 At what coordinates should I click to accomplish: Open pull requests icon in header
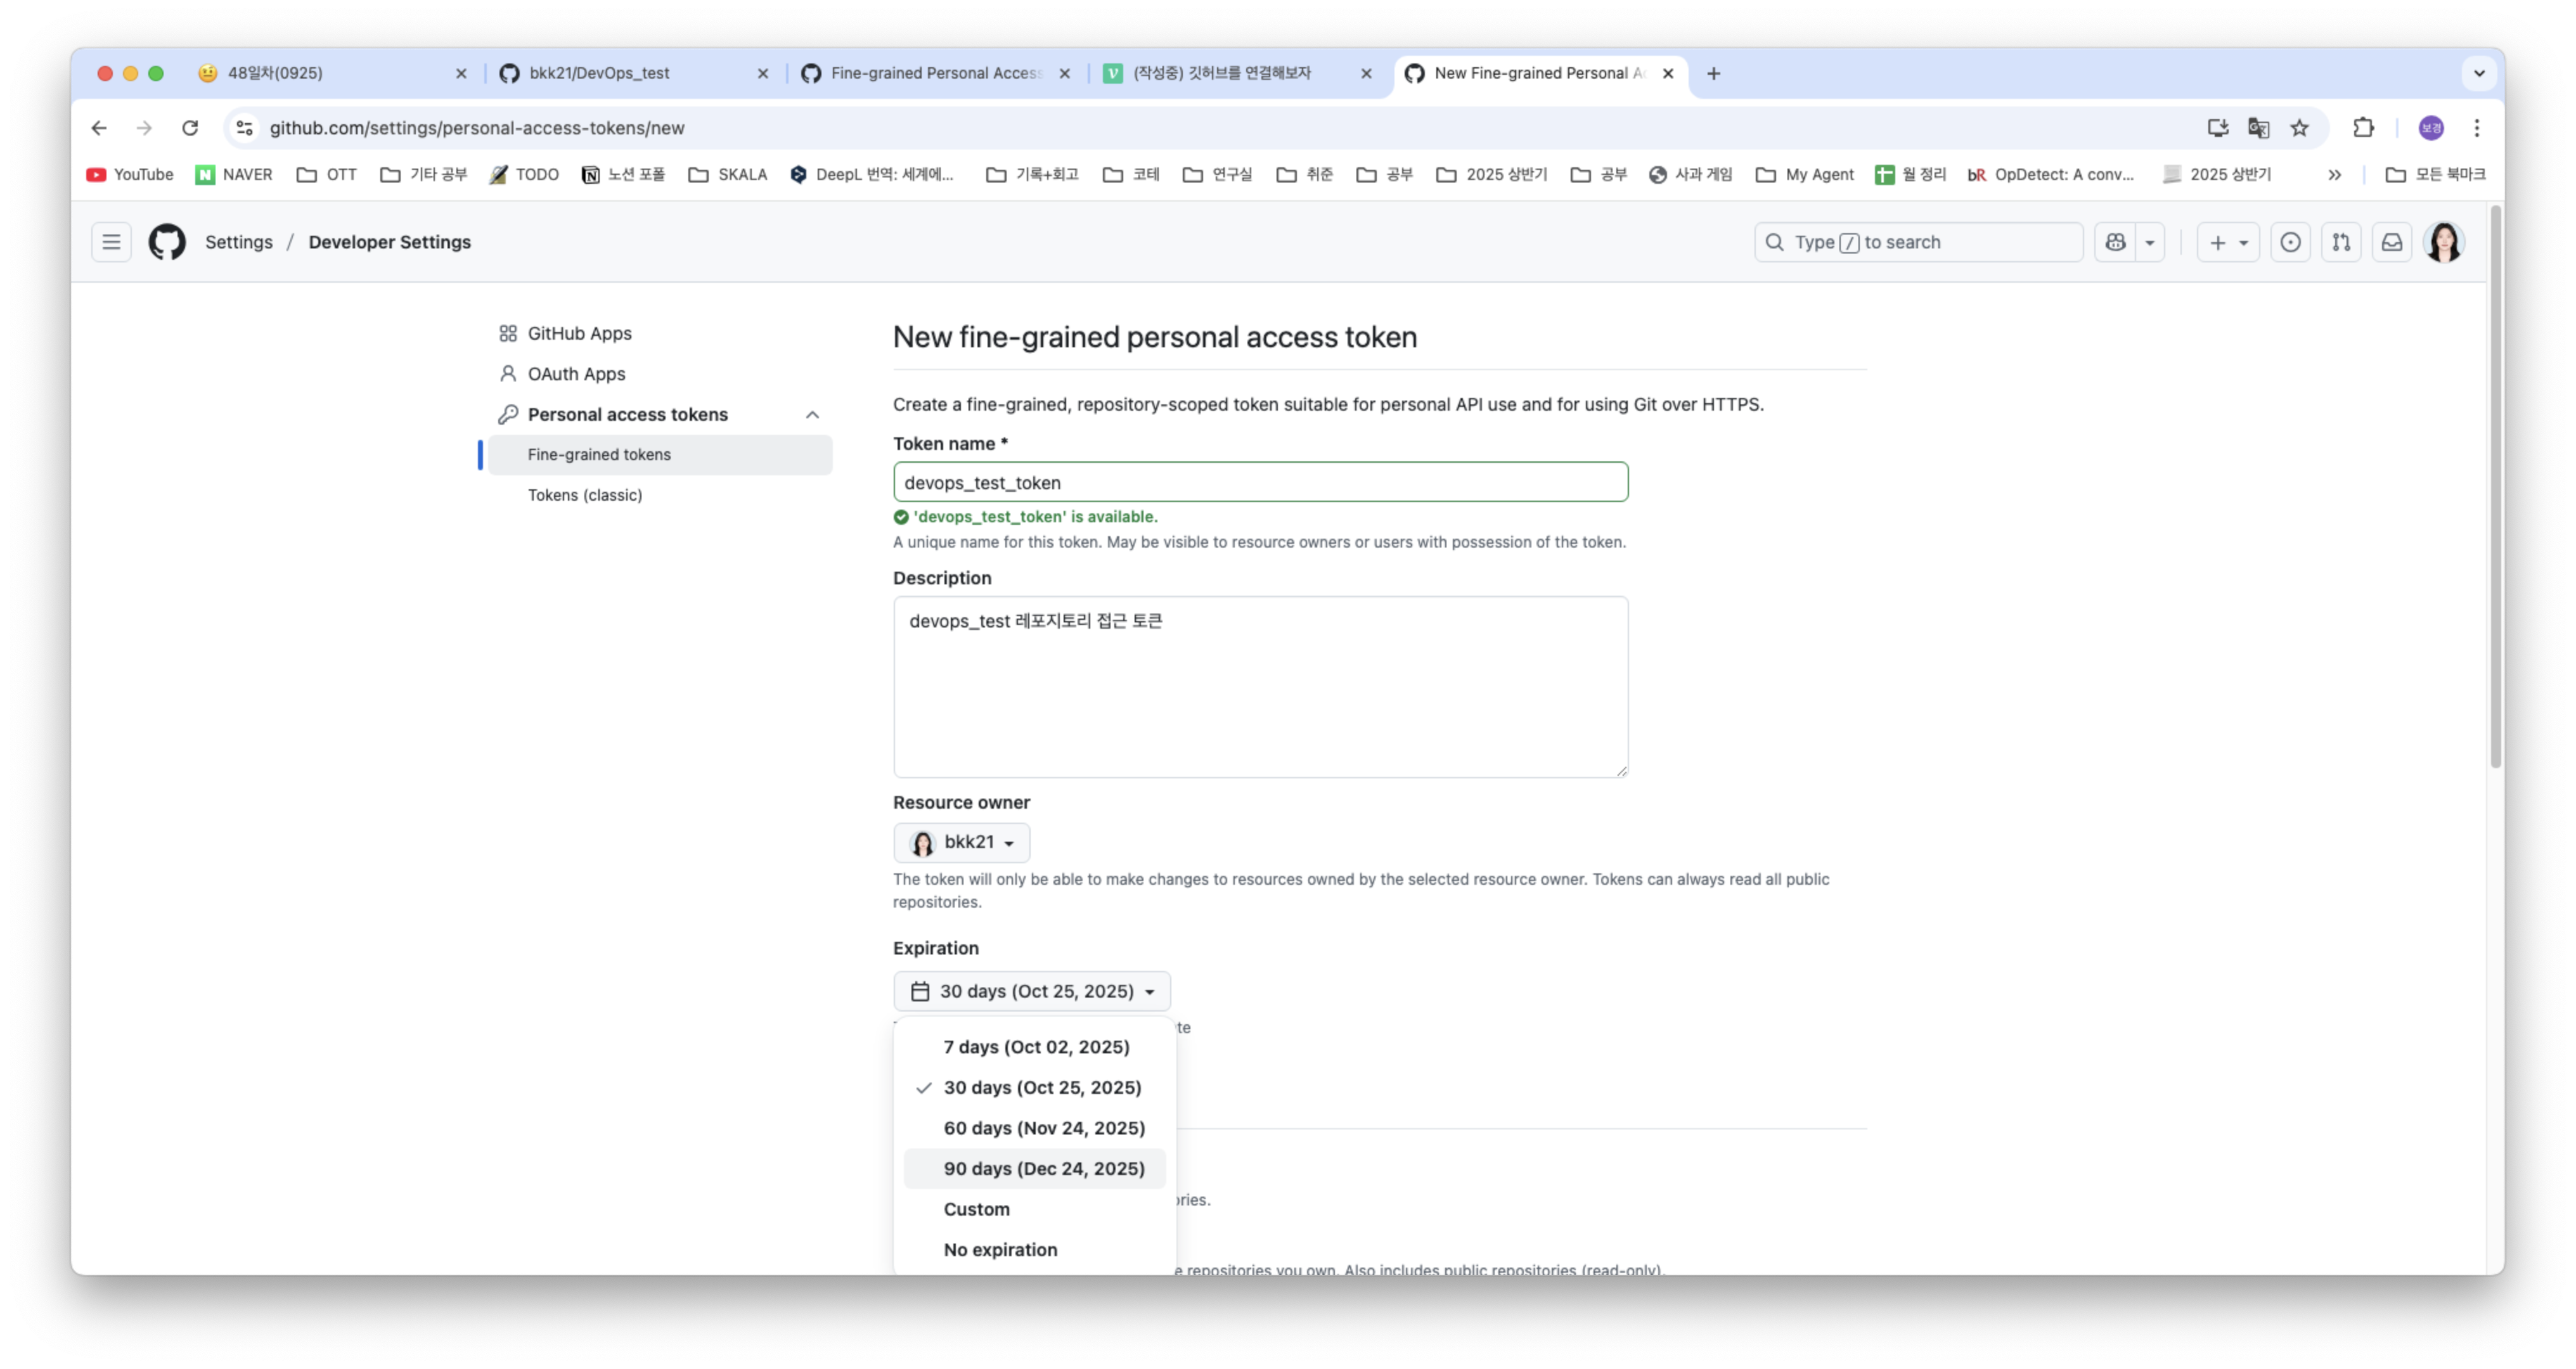2341,242
